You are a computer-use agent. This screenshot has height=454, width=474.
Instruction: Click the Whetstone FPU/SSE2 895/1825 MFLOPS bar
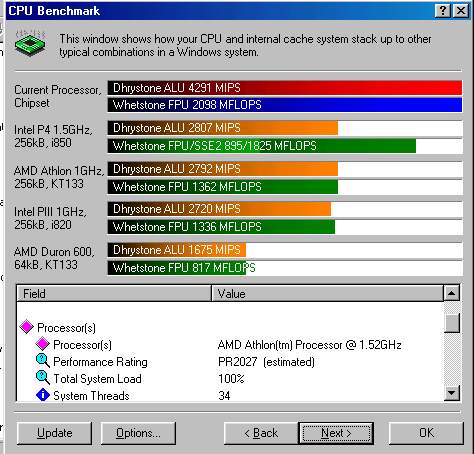261,146
